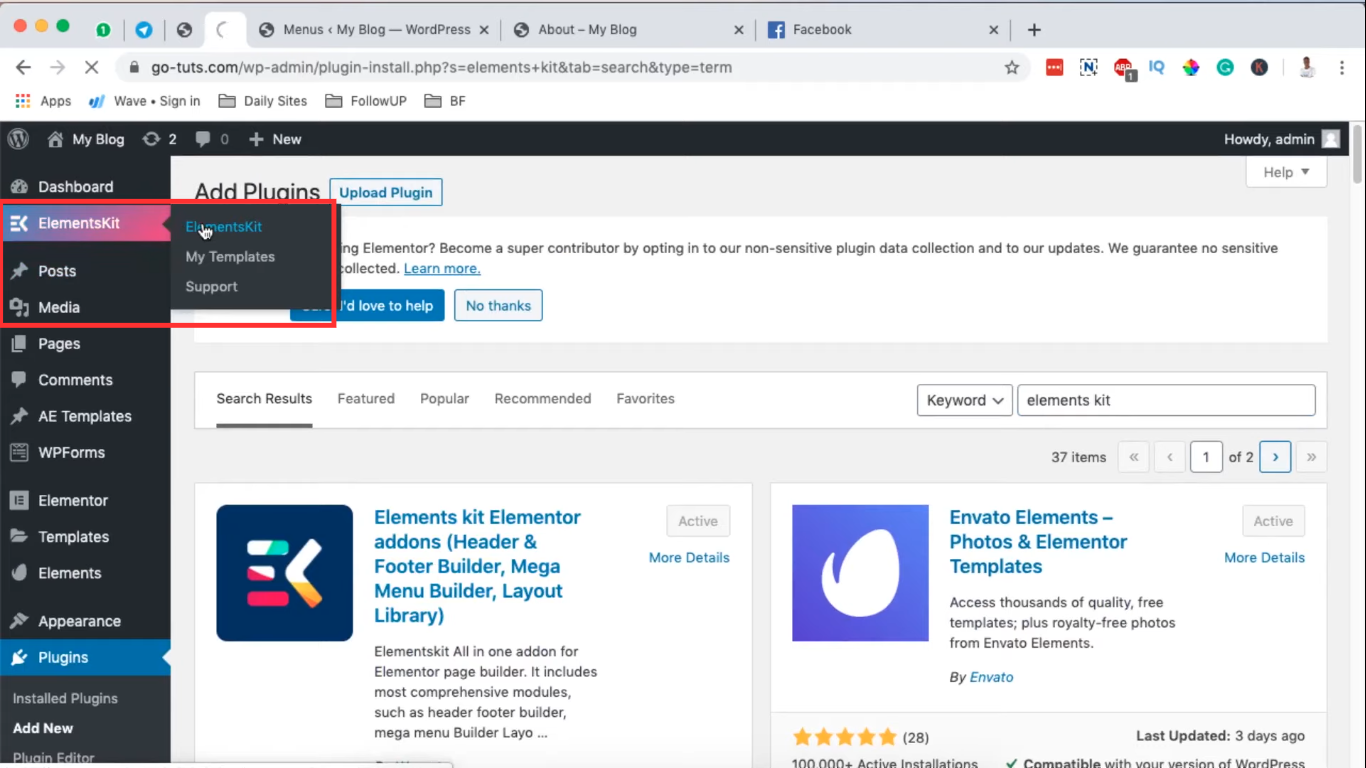1366x768 pixels.
Task: Open the Keyword search type dropdown
Action: (x=964, y=400)
